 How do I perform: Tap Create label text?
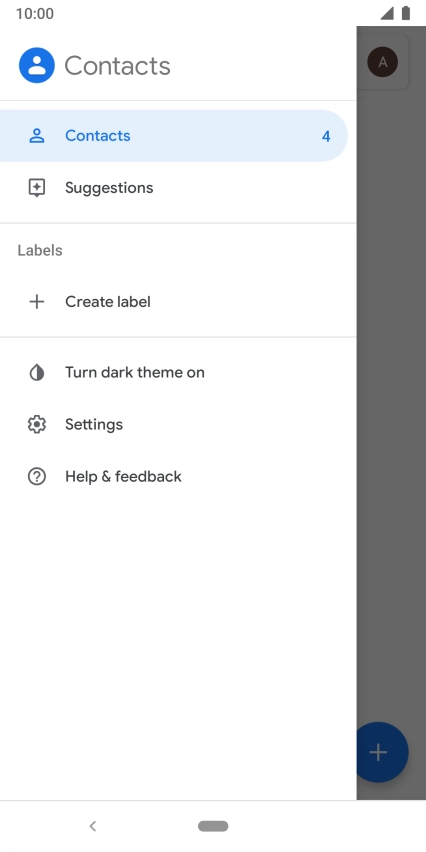pyautogui.click(x=108, y=302)
